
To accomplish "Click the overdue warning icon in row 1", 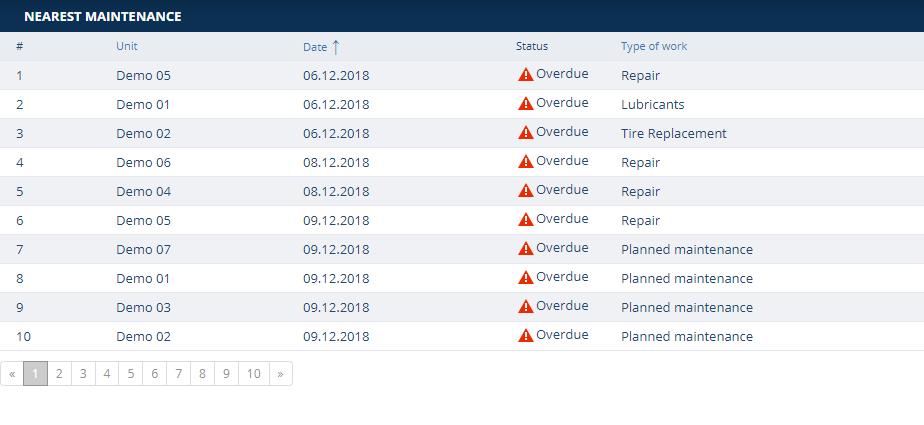I will click(x=525, y=74).
